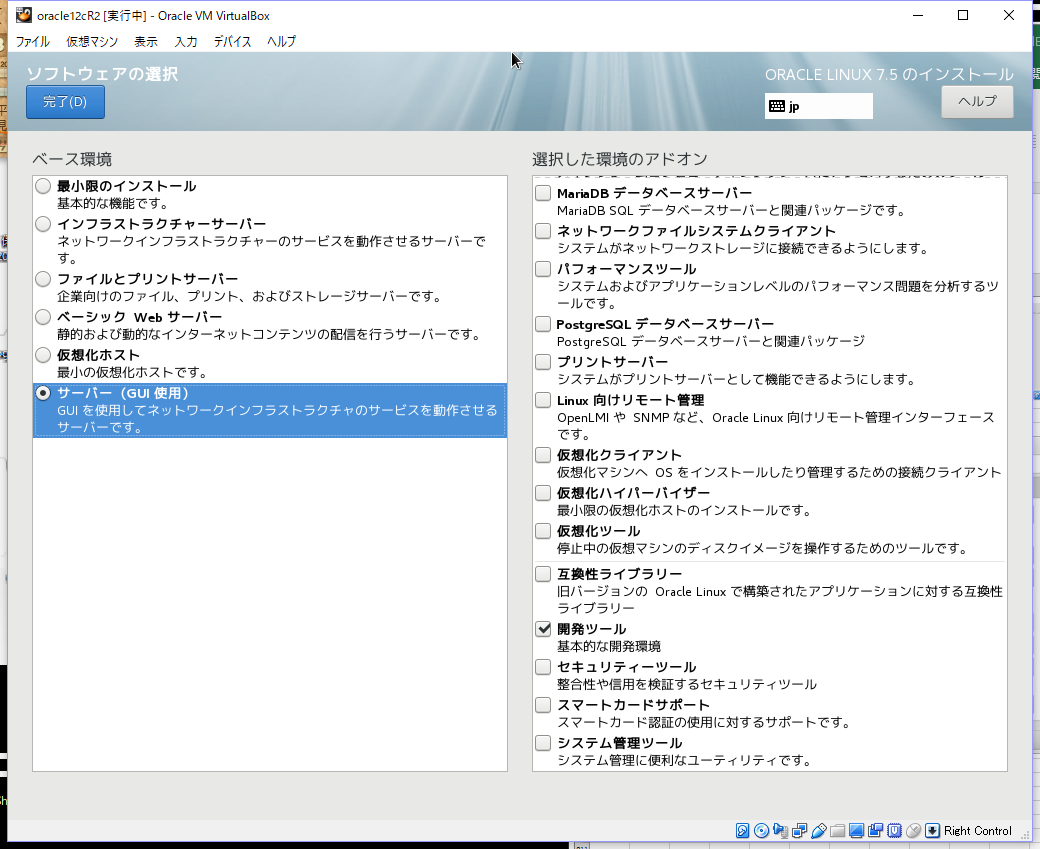The image size is (1040, 849).
Task: Open the 仮想マシン menu
Action: tap(92, 41)
